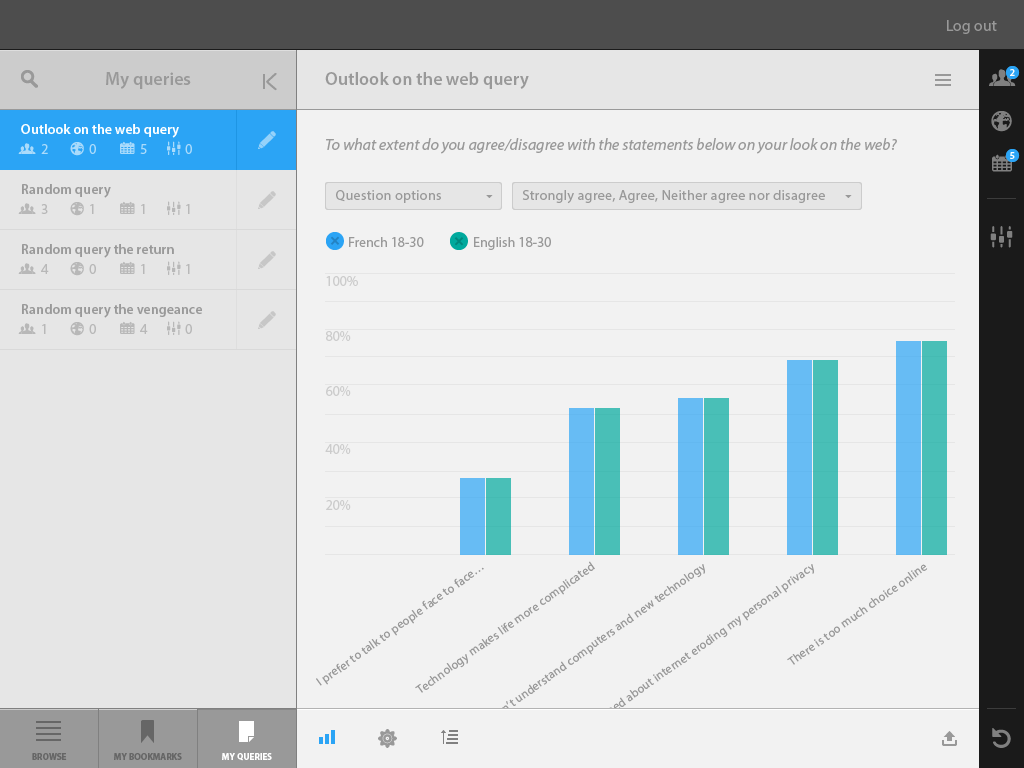Click filter count icon in Random query the return row
The height and width of the screenshot is (768, 1024).
tap(173, 268)
